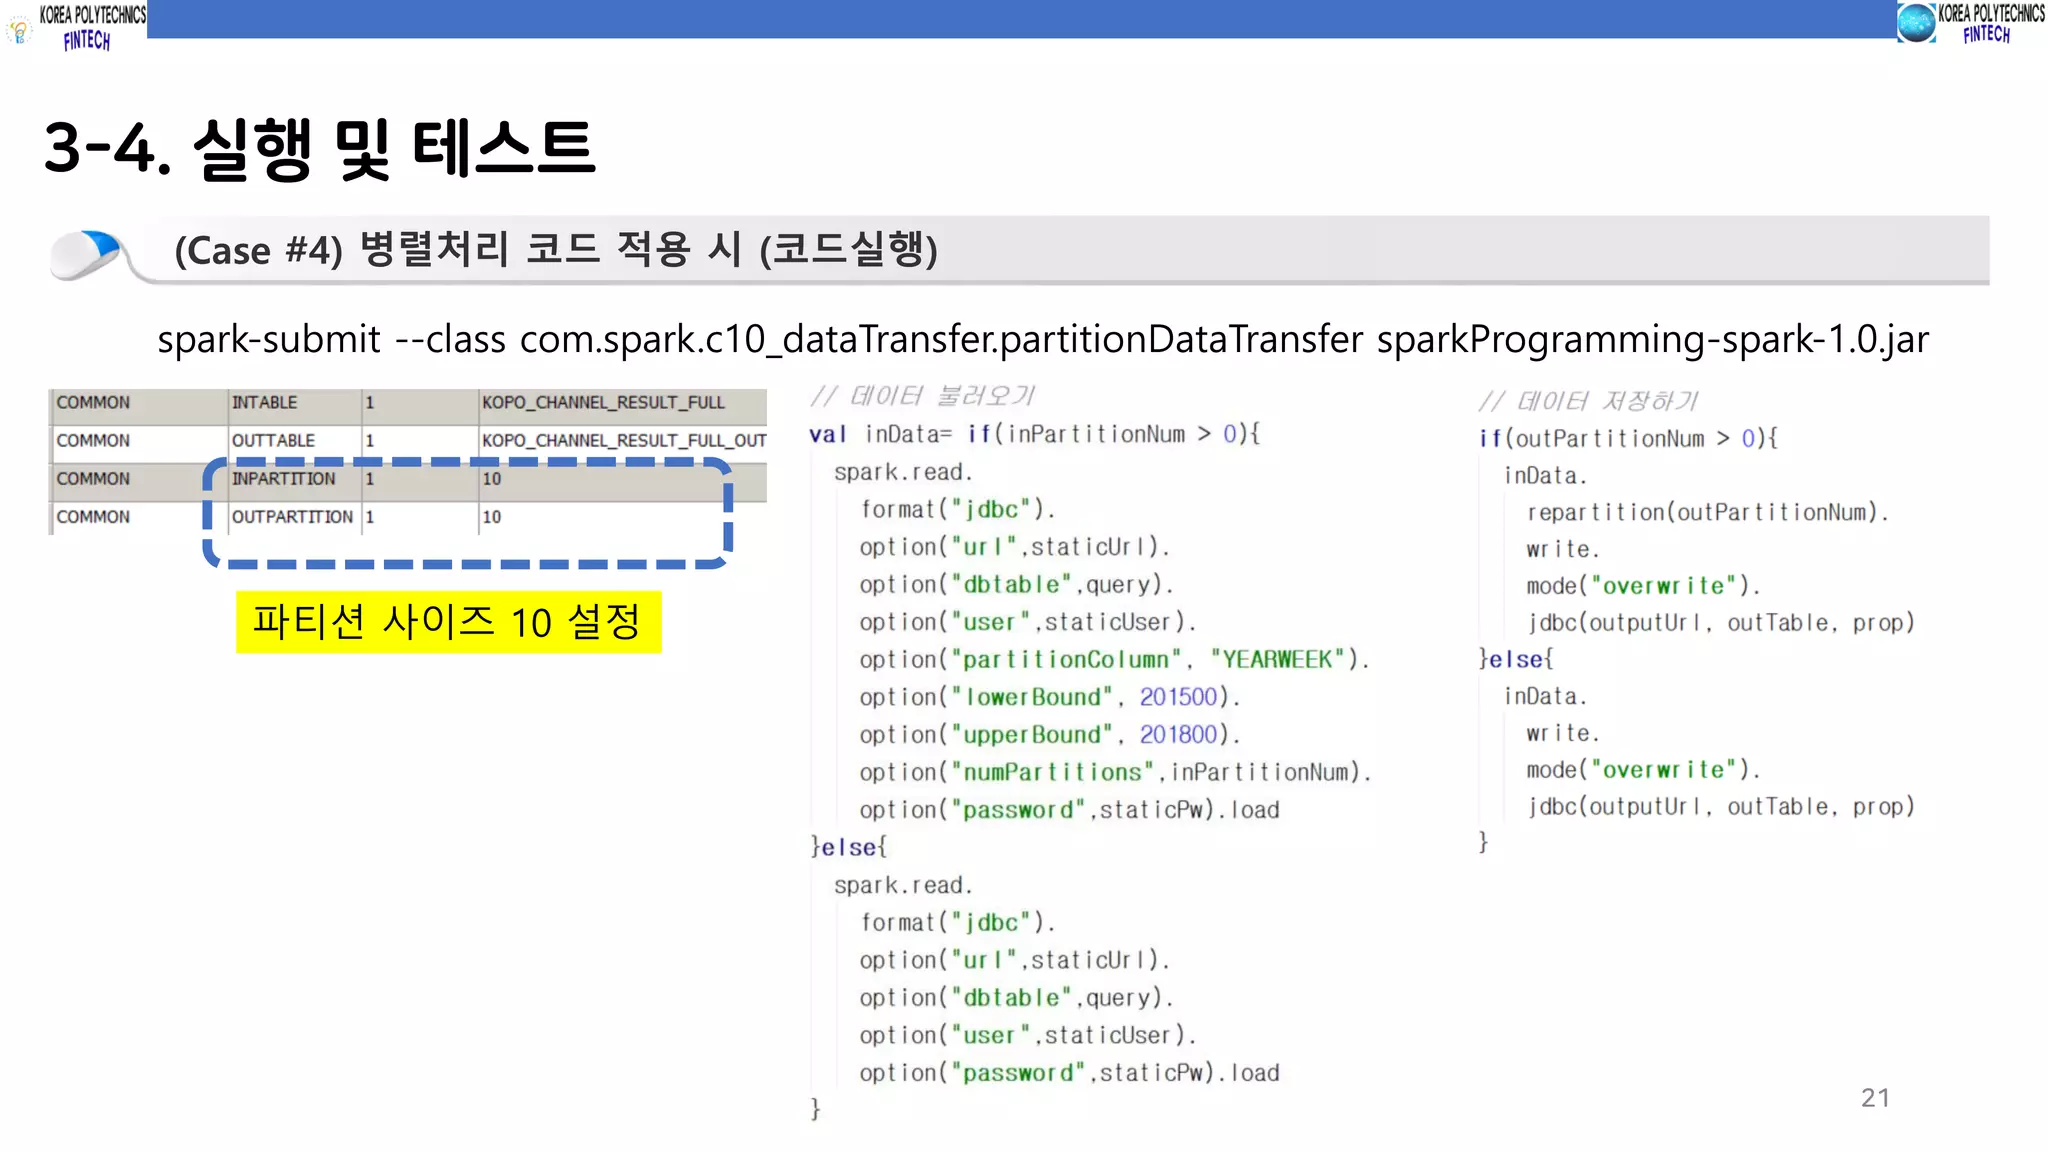Click the KOPO_CHANNEL_RESULT_FULL_OUT cell
The width and height of the screenshot is (2048, 1152).
coord(623,441)
